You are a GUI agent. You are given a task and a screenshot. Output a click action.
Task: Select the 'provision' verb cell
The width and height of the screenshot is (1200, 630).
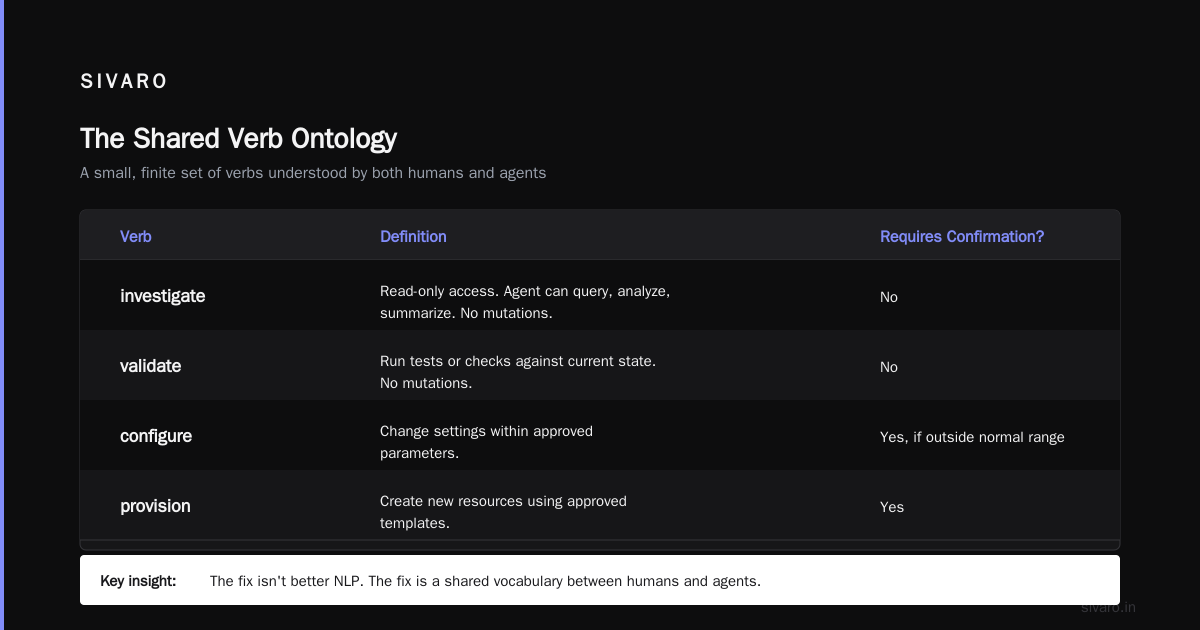pos(155,506)
